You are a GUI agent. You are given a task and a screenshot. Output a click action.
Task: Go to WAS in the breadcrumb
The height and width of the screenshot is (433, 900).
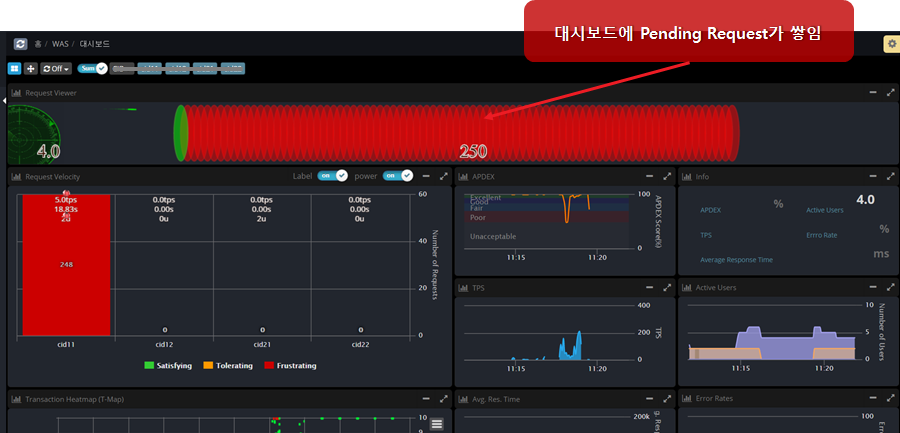pos(61,44)
